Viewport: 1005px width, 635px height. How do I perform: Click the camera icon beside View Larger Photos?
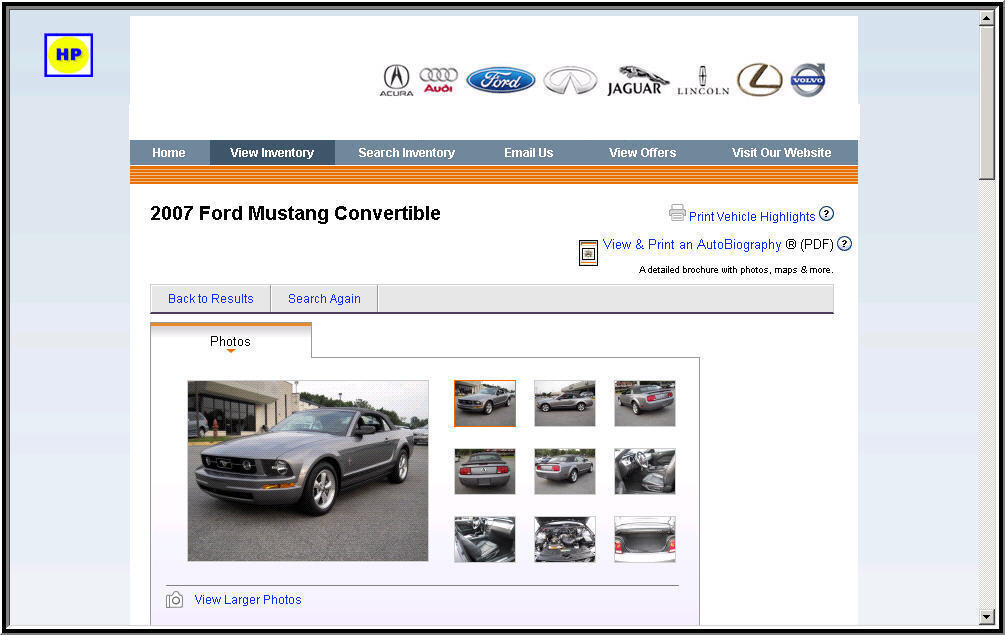coord(174,600)
